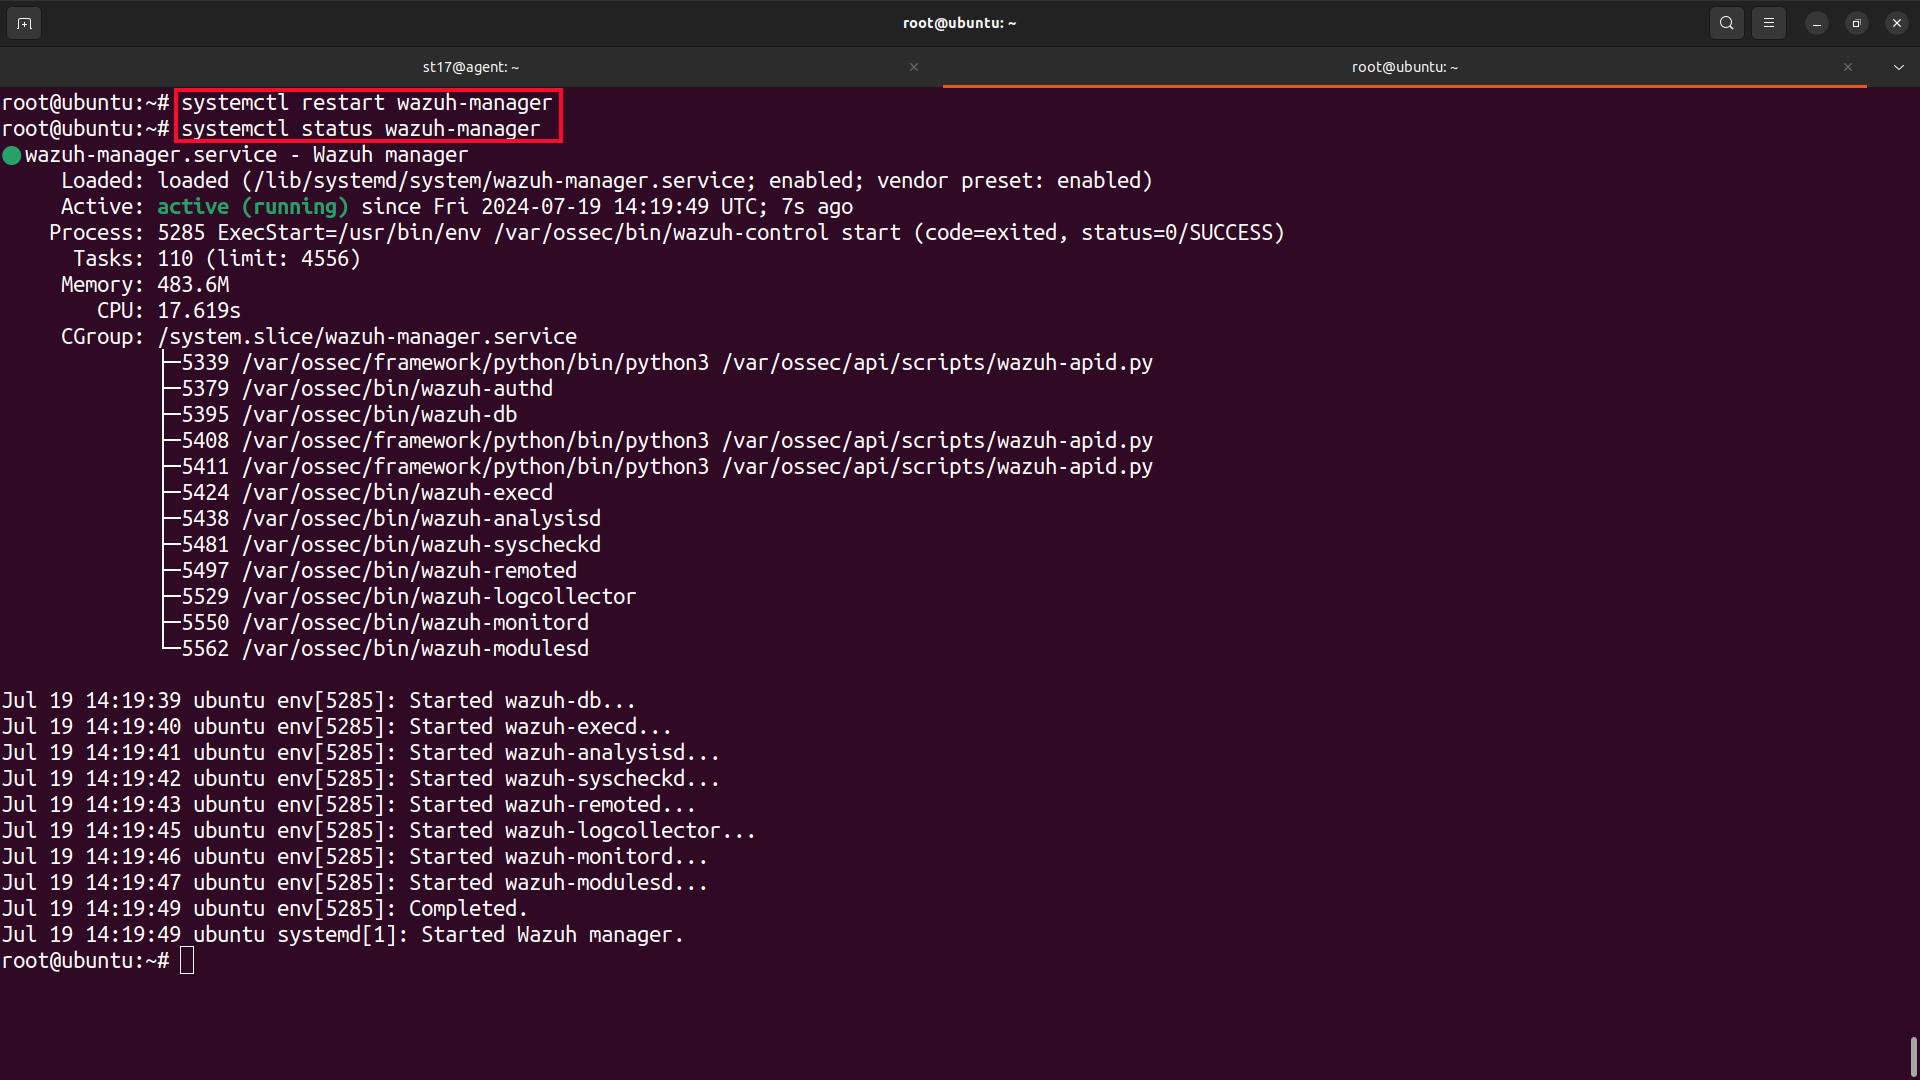Click the "wazuh-manager.service - Wazuh manager" line
This screenshot has width=1920, height=1080.
(246, 155)
